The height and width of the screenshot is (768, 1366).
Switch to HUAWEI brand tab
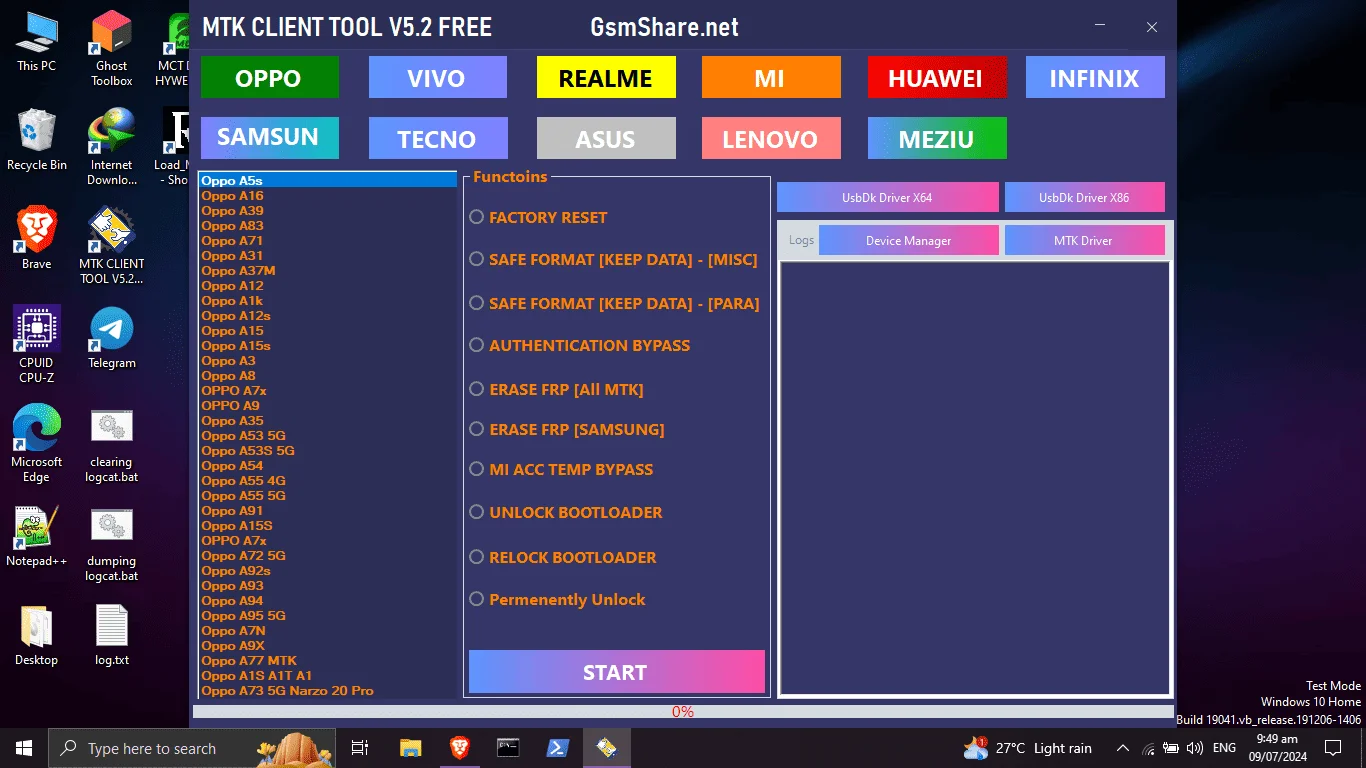pyautogui.click(x=937, y=77)
